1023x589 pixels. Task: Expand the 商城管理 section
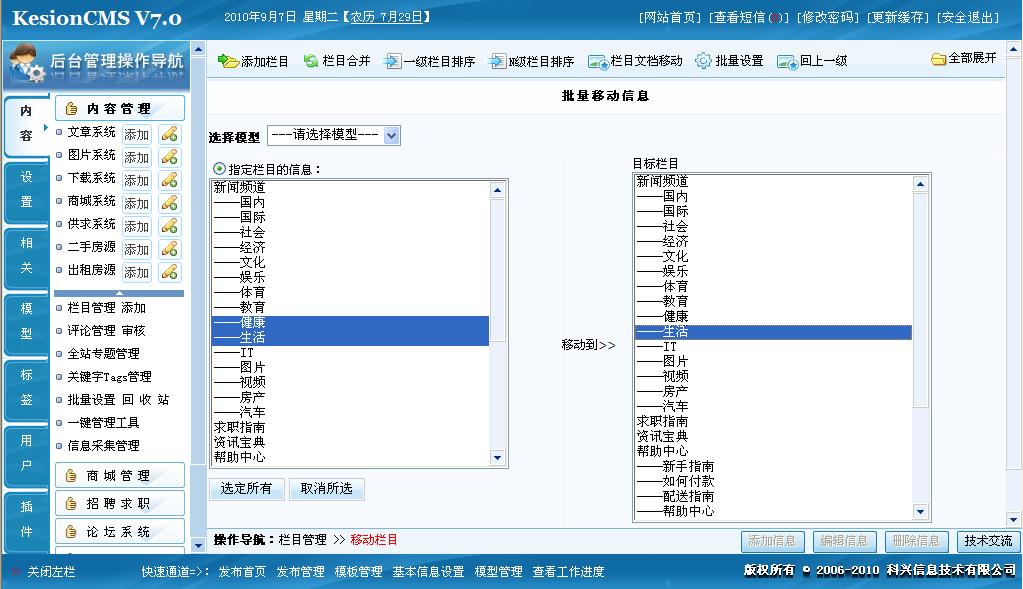119,476
